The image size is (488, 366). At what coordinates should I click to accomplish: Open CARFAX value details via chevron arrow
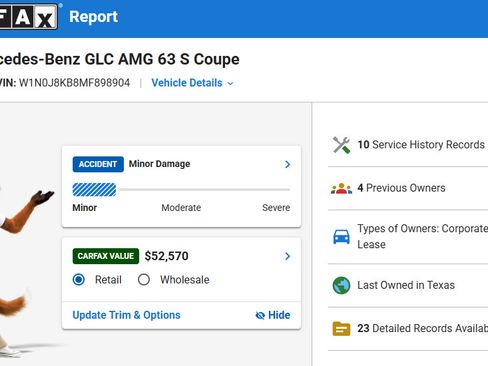pos(287,256)
